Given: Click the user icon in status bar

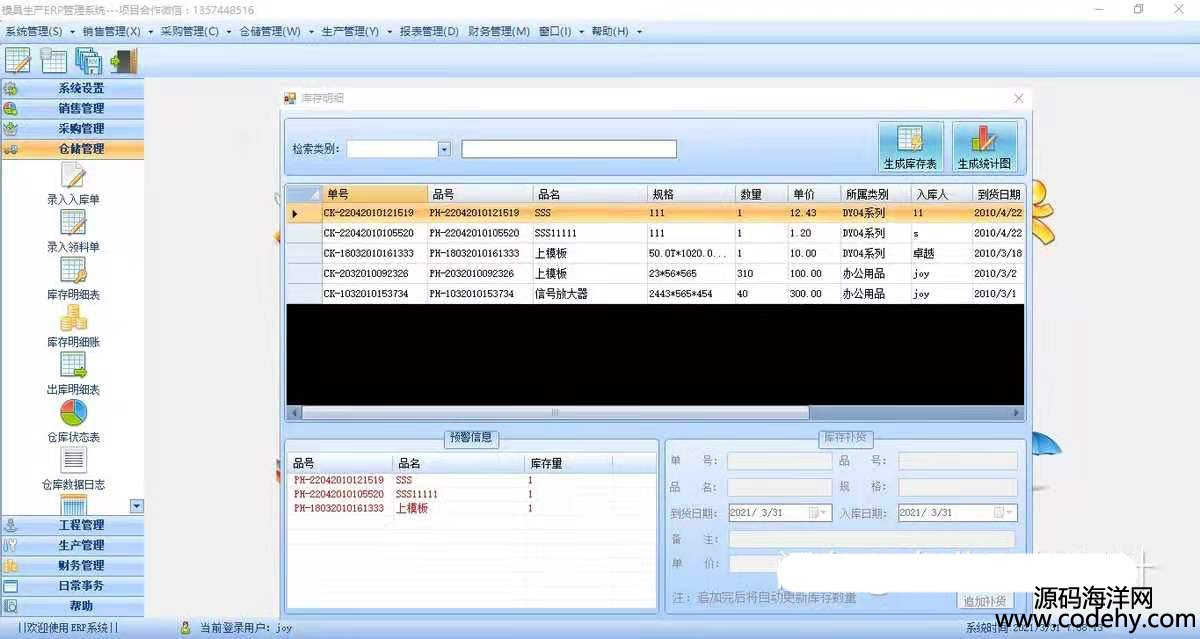Looking at the screenshot, I should point(185,628).
